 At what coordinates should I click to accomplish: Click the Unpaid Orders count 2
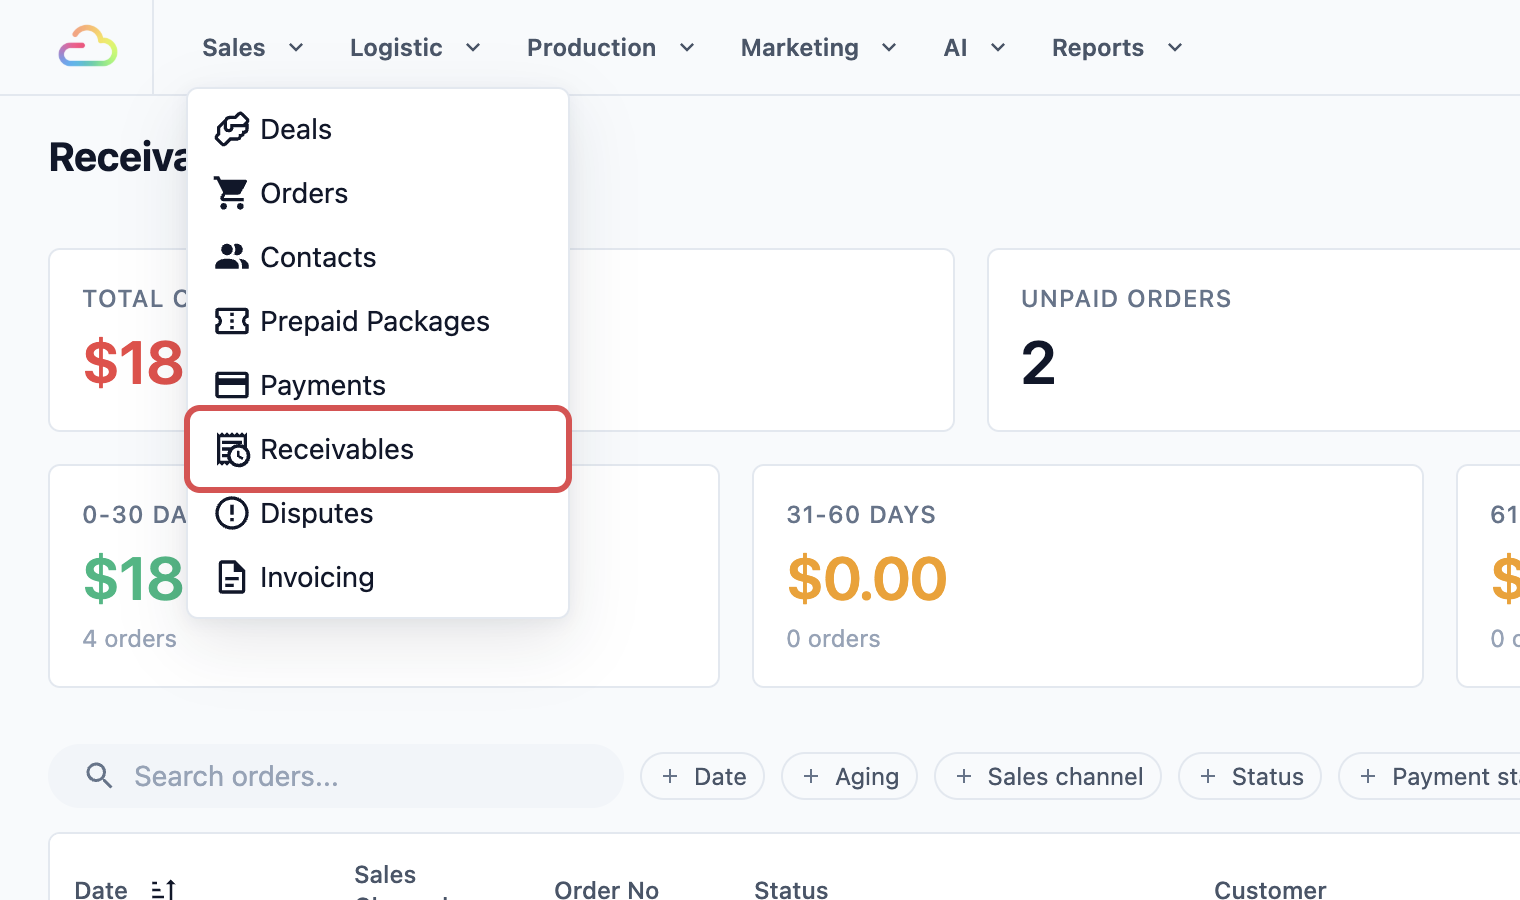[x=1038, y=362]
